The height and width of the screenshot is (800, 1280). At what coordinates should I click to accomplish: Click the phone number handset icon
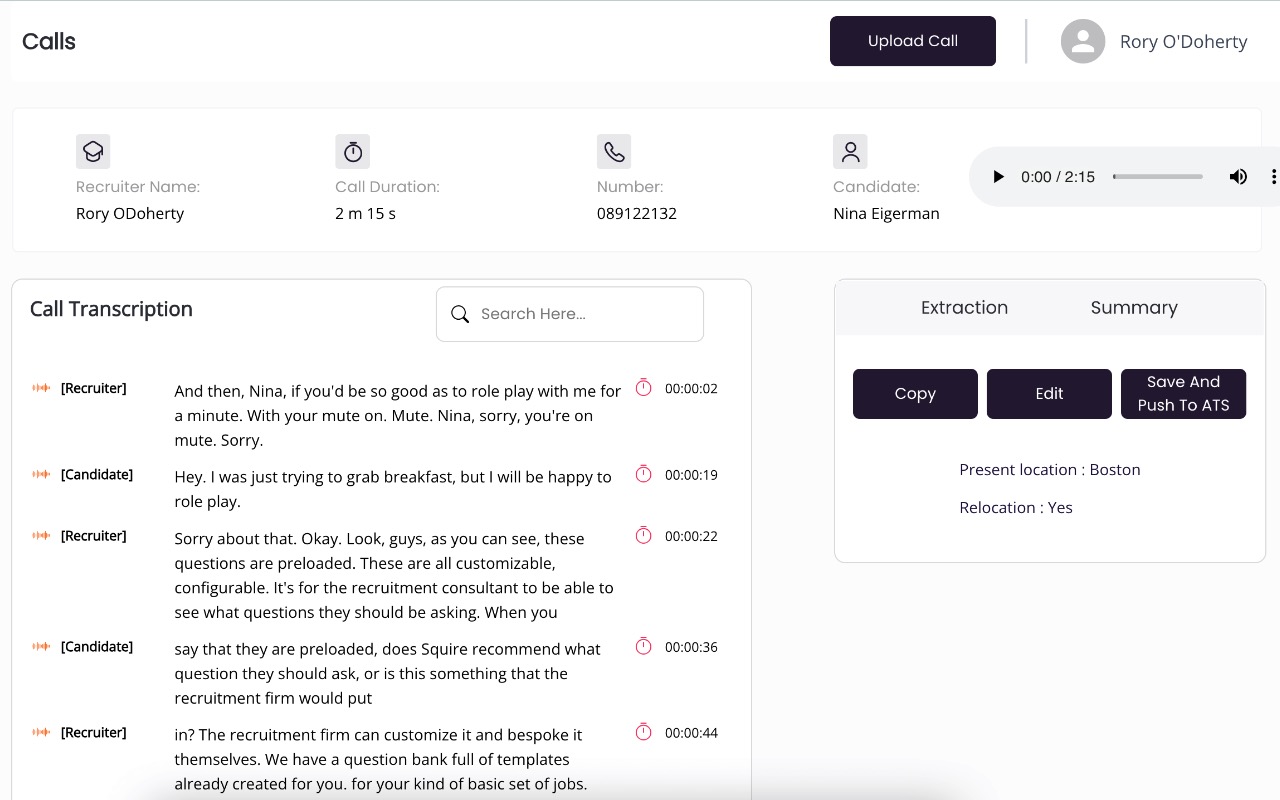tap(614, 151)
